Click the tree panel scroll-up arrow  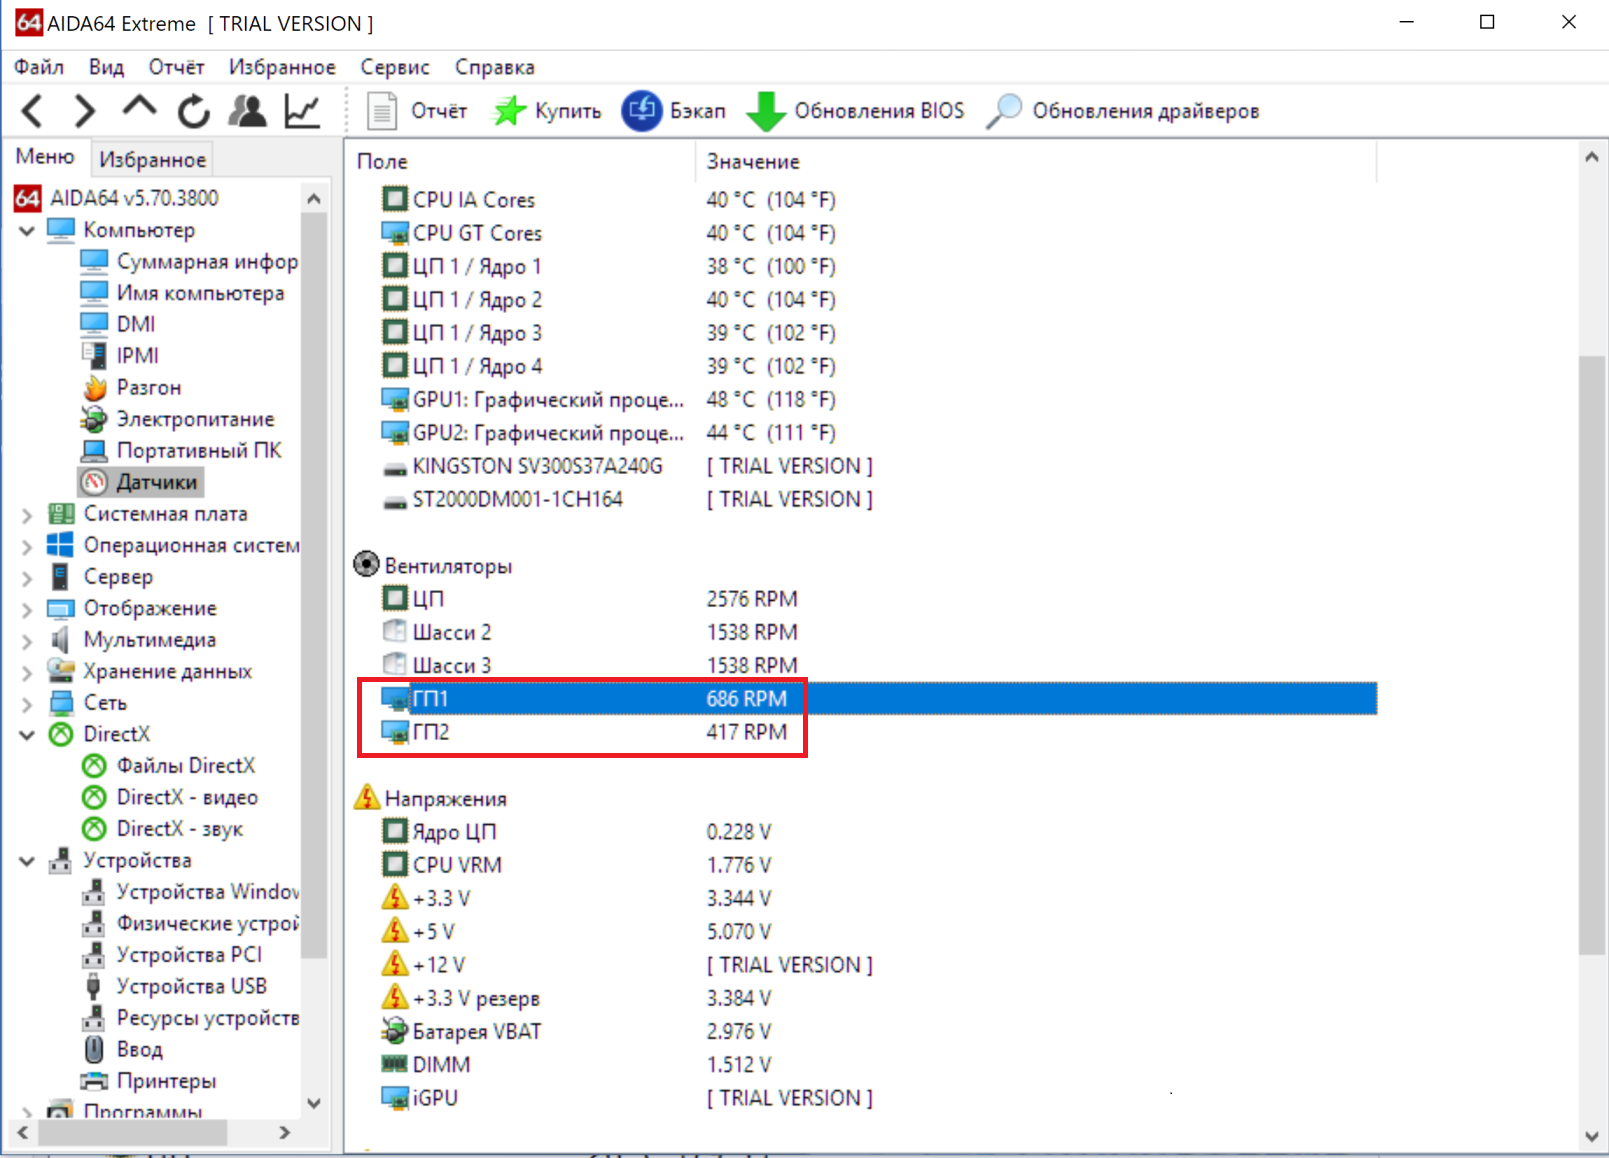314,198
